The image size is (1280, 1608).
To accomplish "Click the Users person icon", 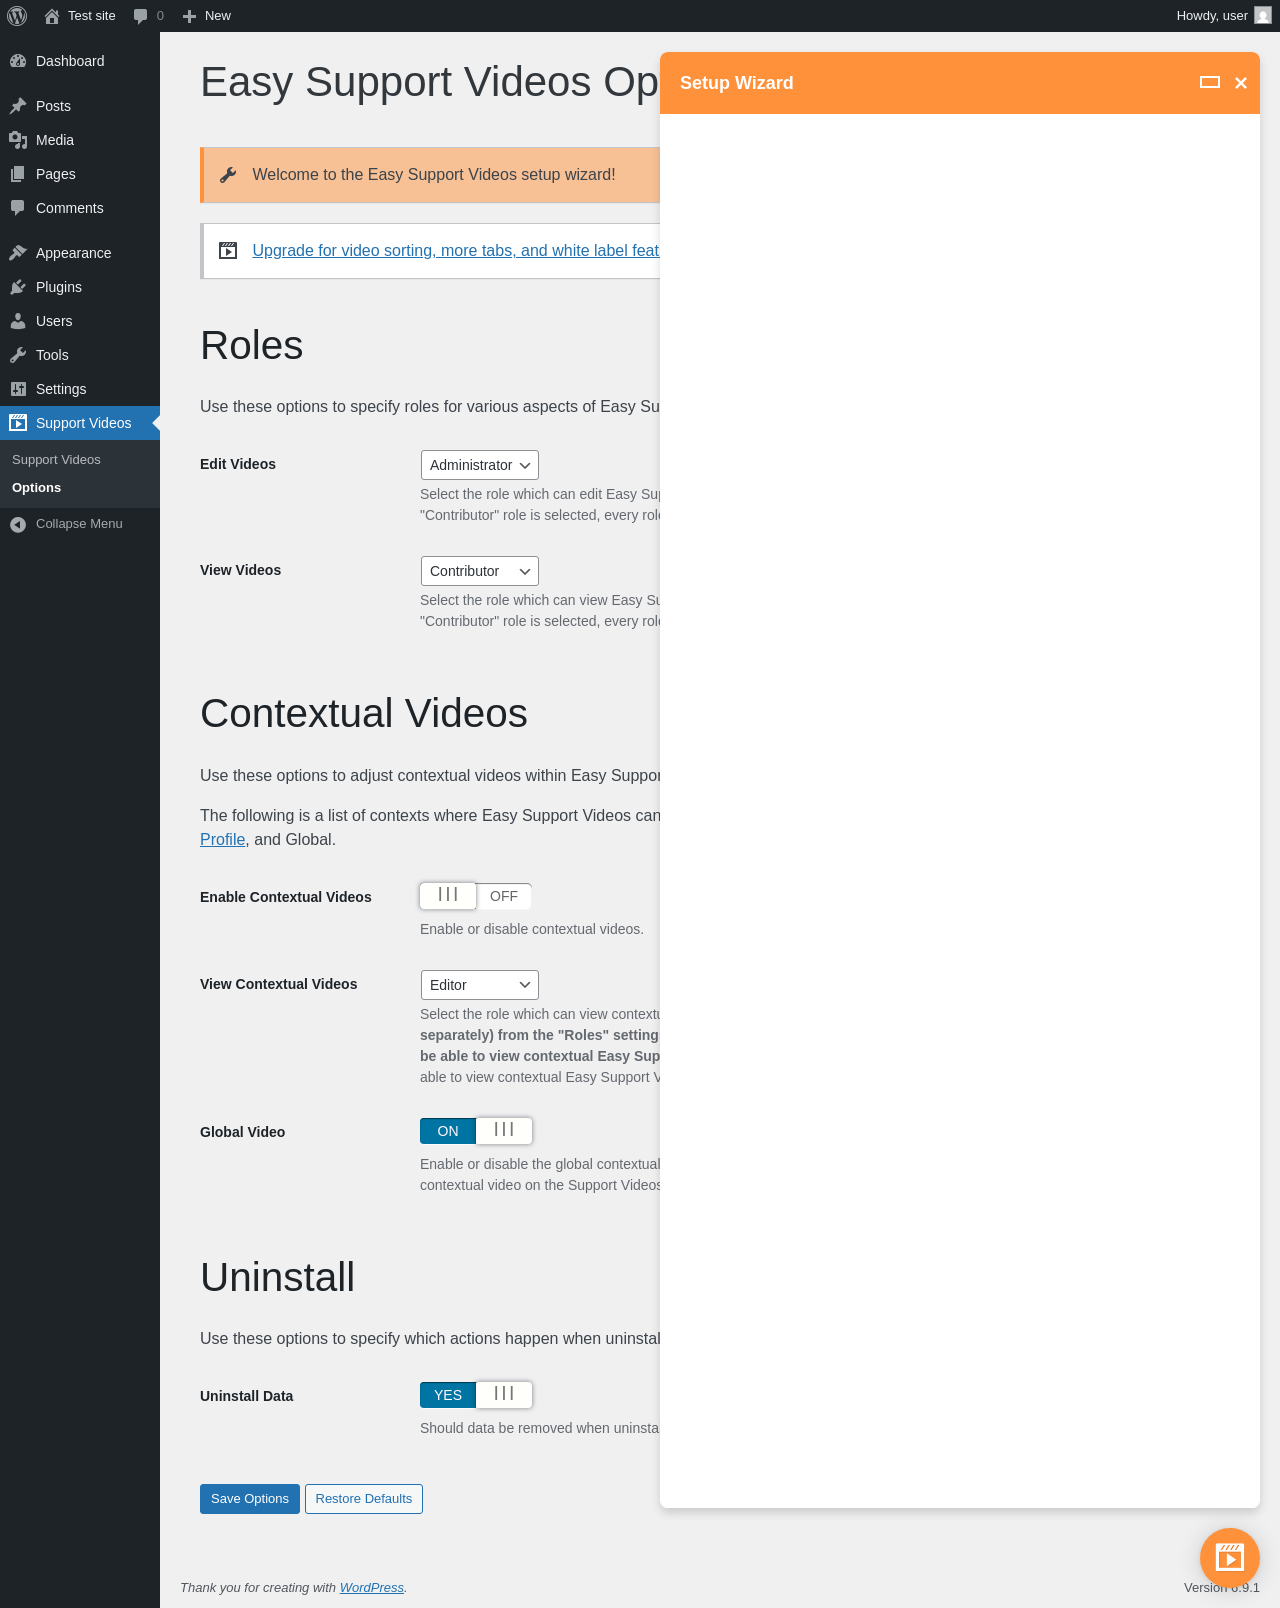I will pos(18,321).
